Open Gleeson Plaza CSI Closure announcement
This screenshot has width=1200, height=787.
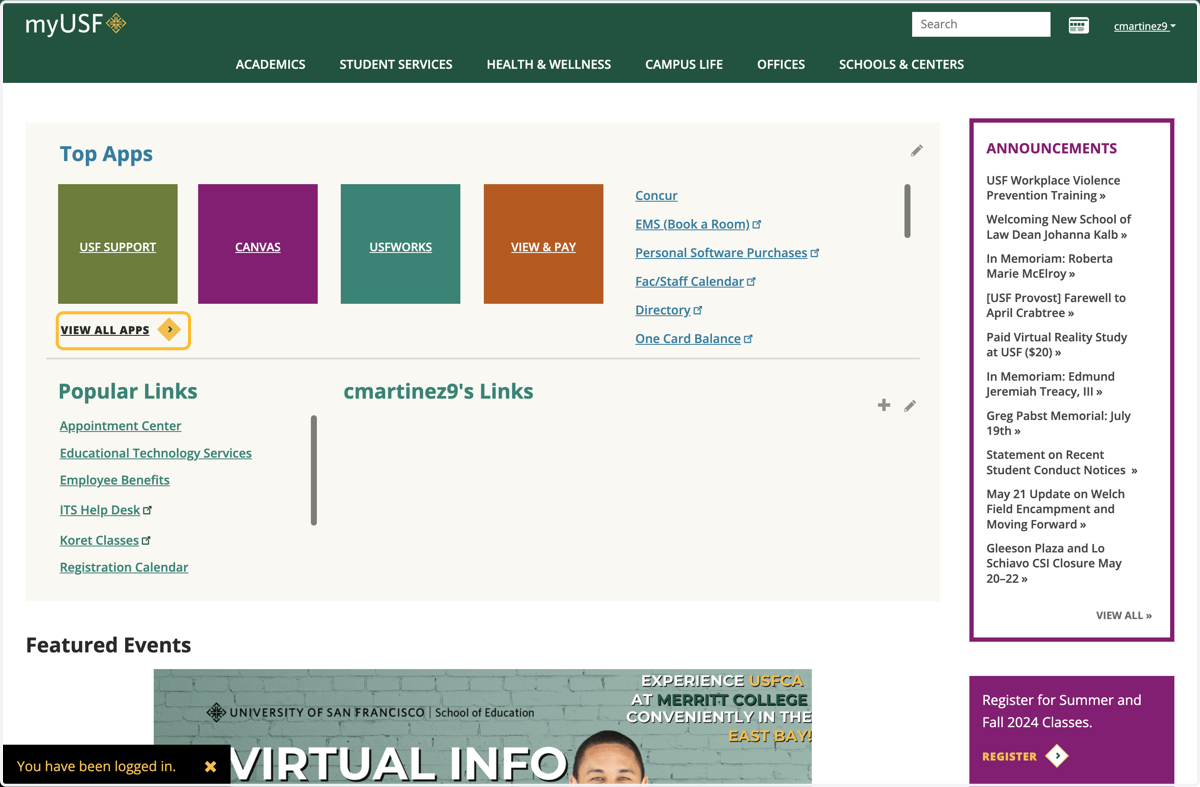1054,563
